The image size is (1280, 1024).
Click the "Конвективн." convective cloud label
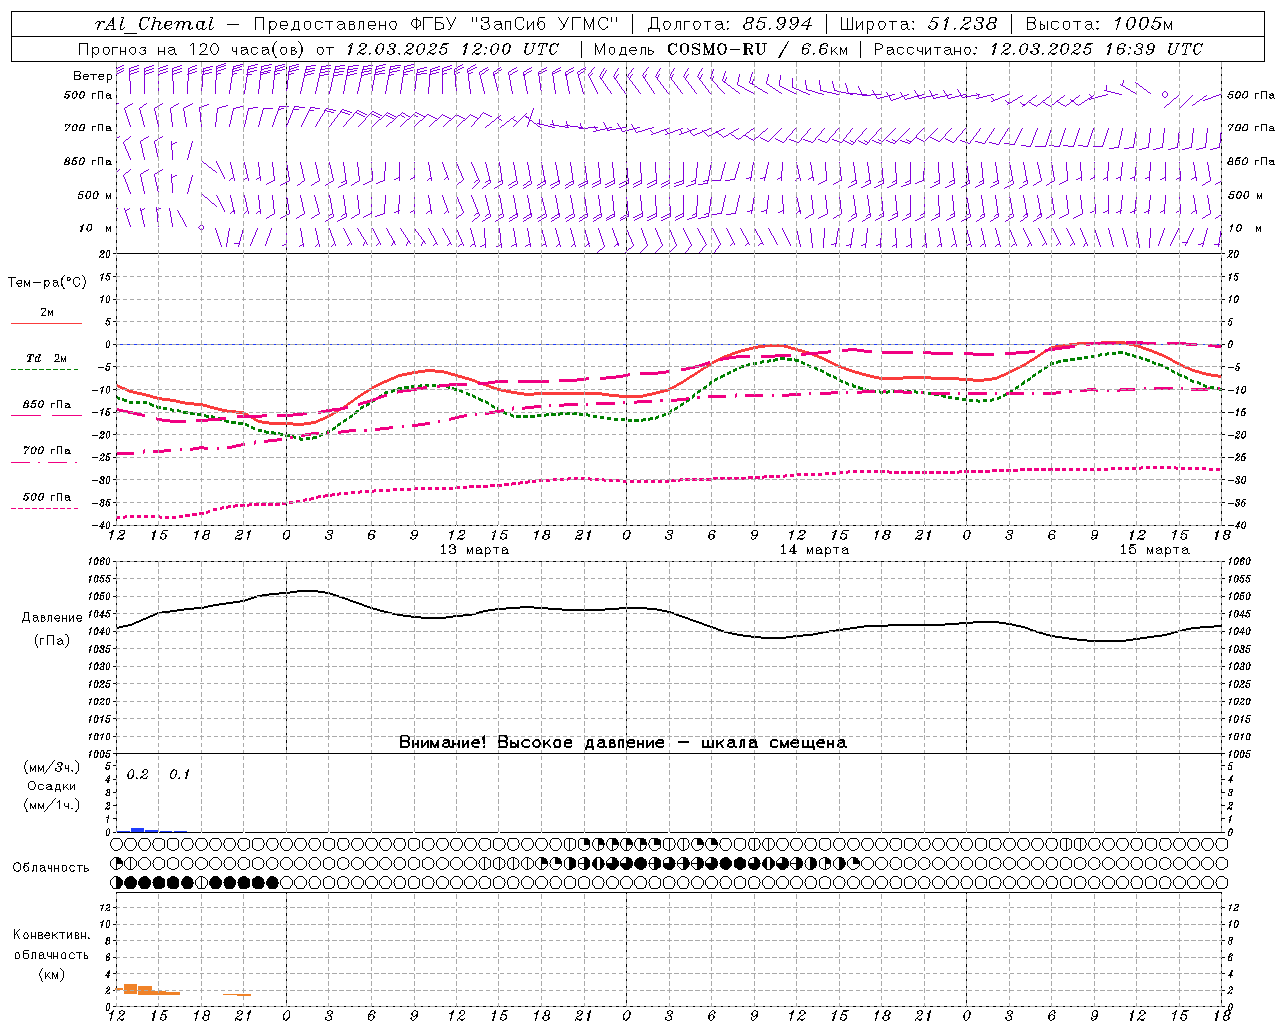pos(51,935)
